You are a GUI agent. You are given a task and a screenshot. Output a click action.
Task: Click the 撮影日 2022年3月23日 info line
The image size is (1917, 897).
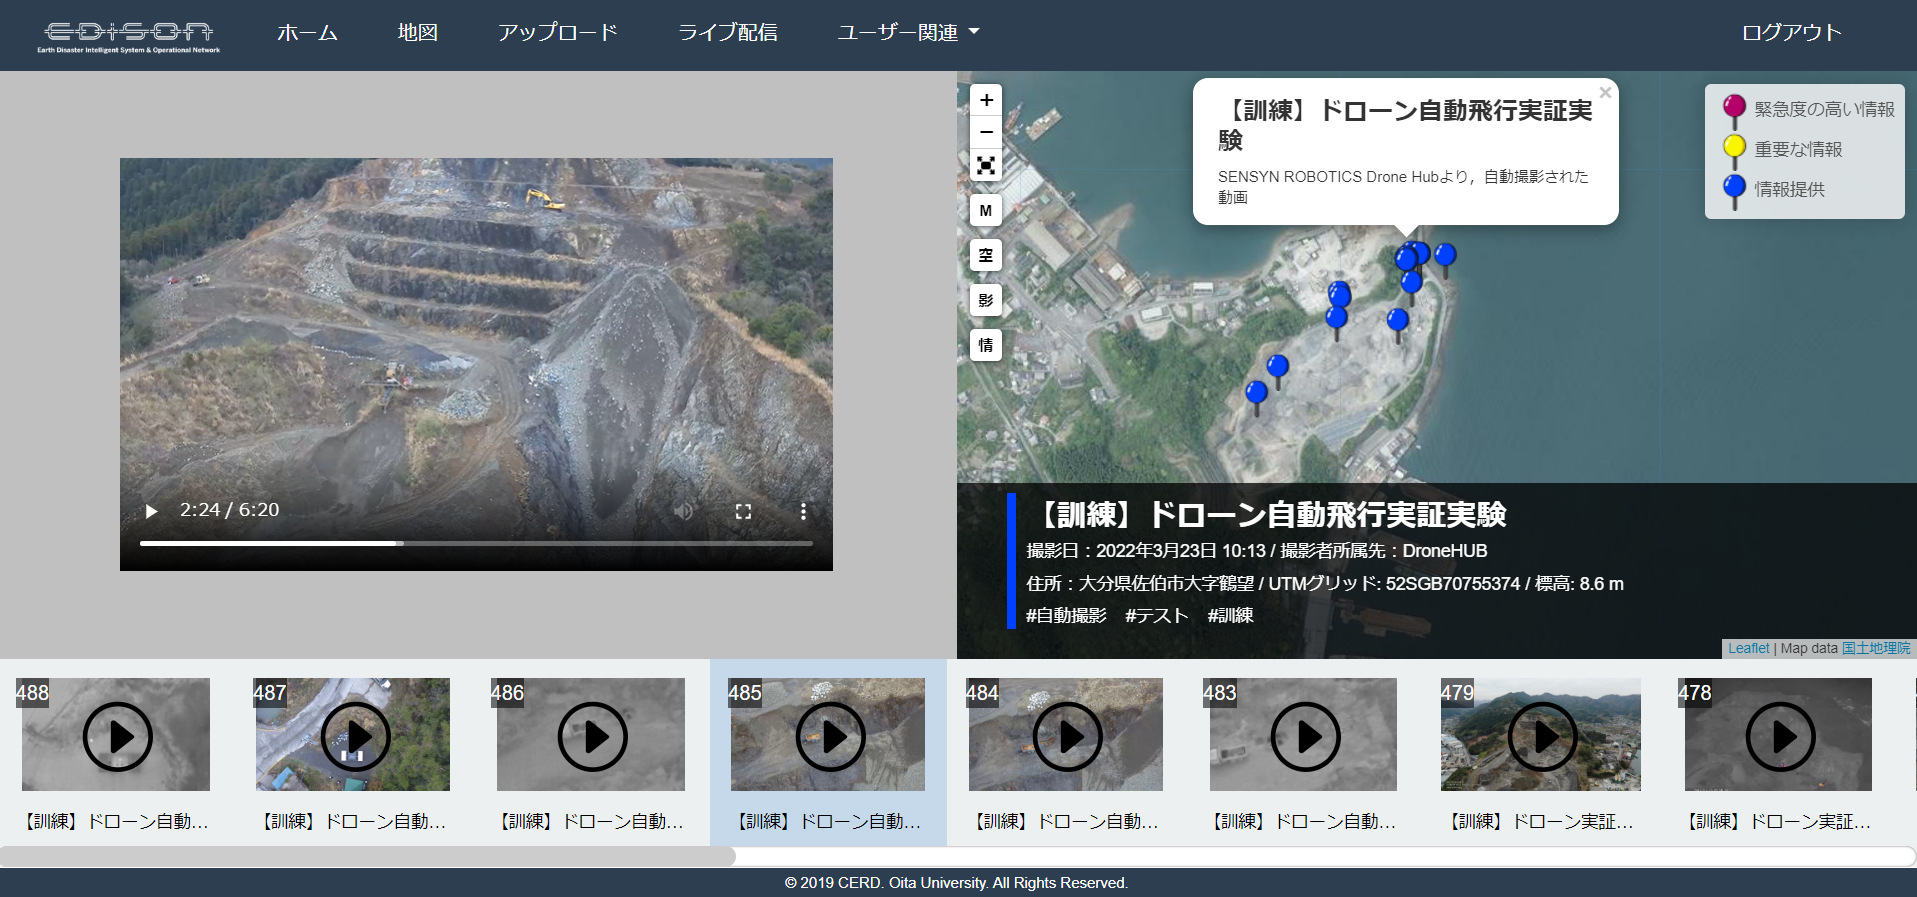click(1256, 550)
